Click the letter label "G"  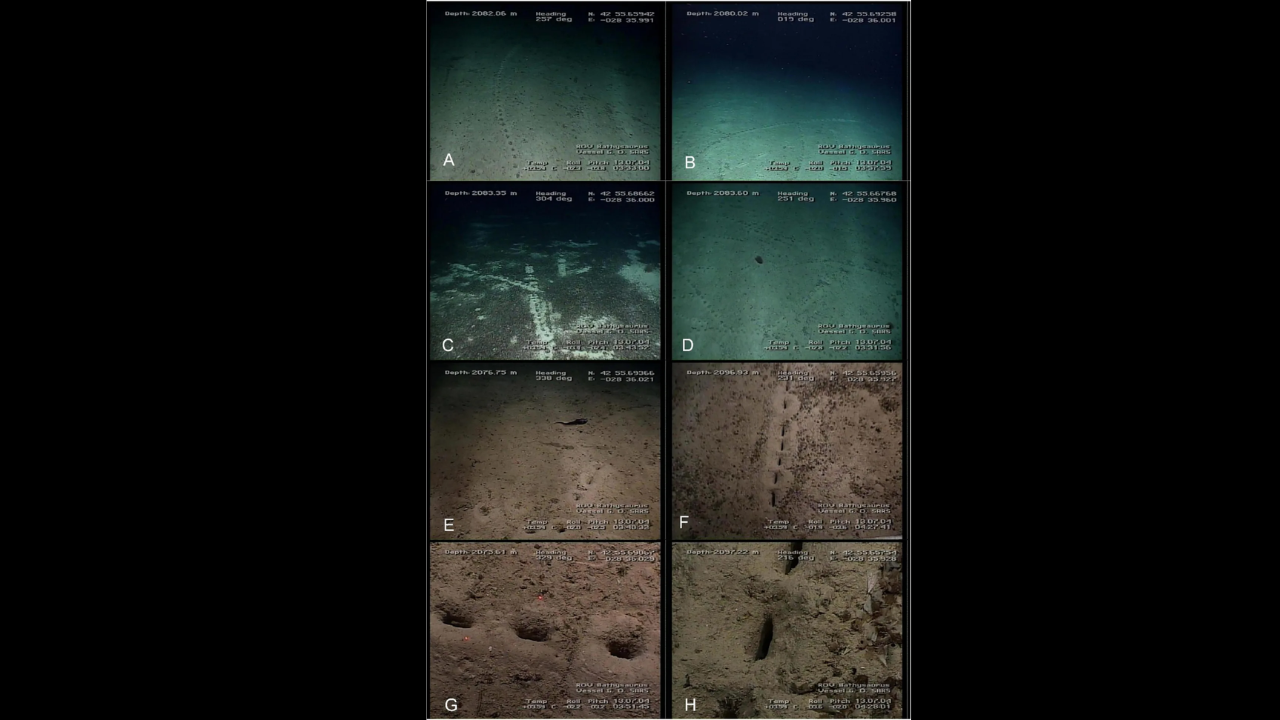point(451,705)
